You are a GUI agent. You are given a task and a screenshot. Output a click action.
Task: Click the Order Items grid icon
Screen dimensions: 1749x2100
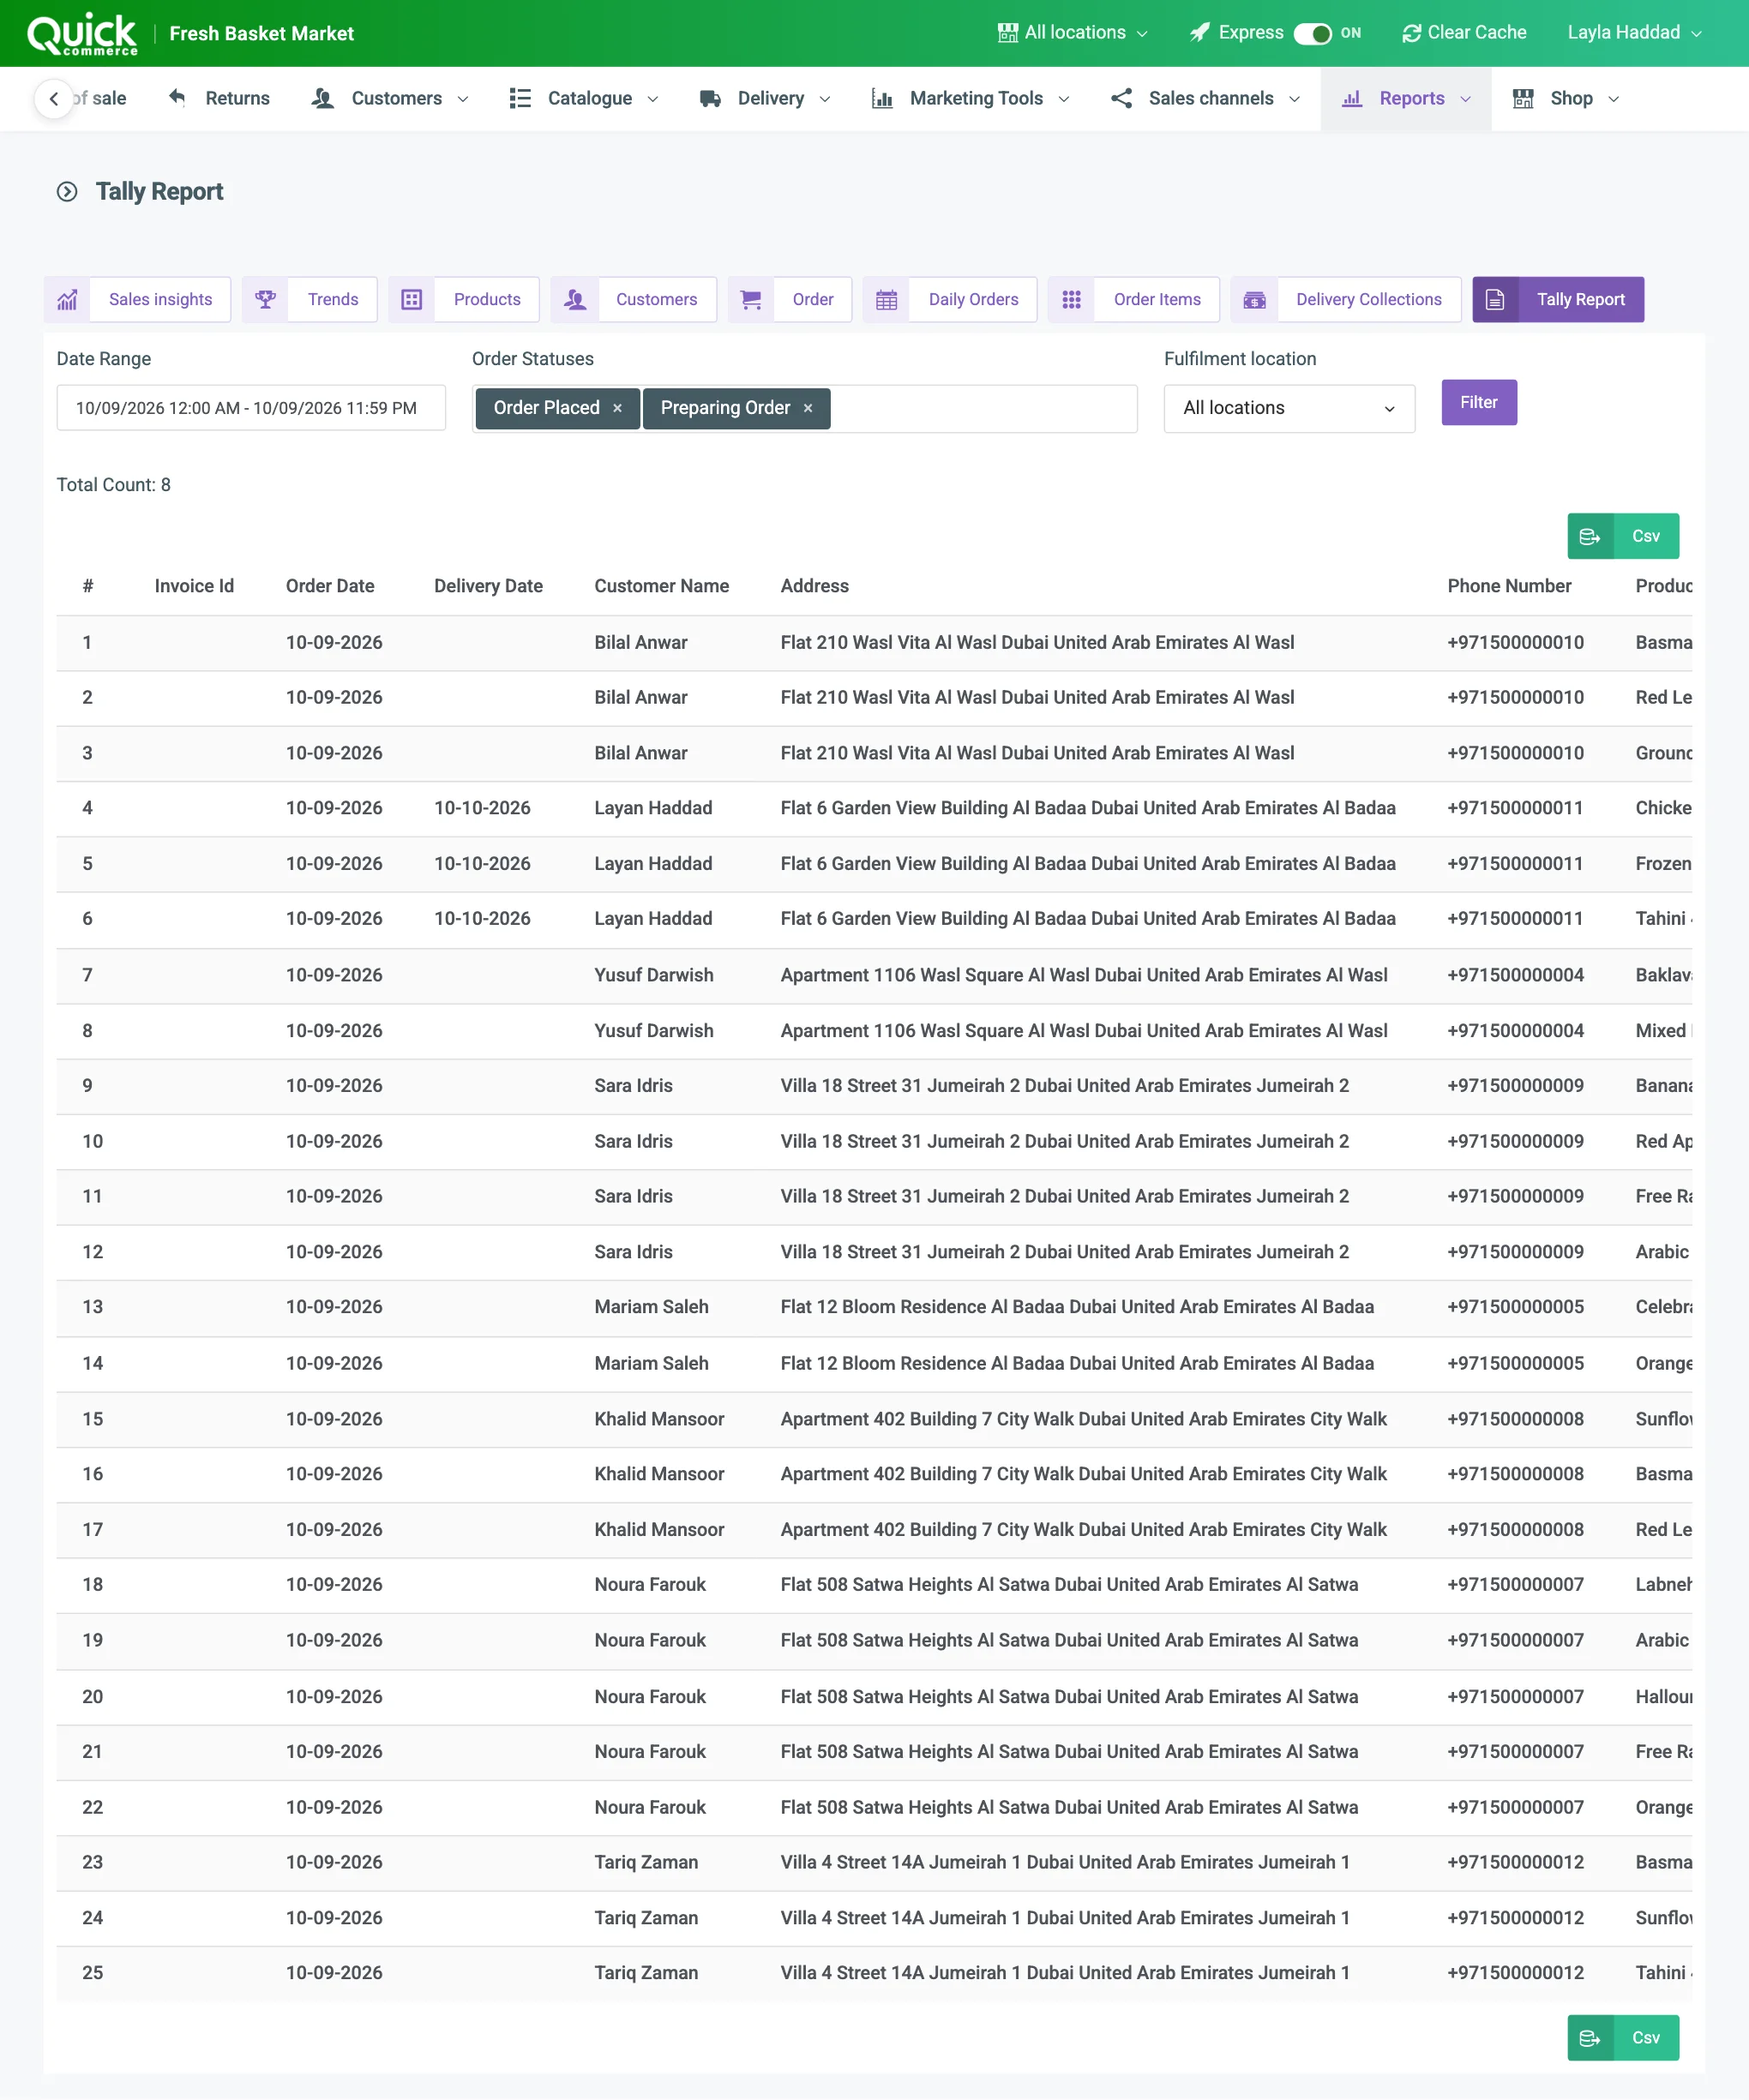tap(1071, 299)
